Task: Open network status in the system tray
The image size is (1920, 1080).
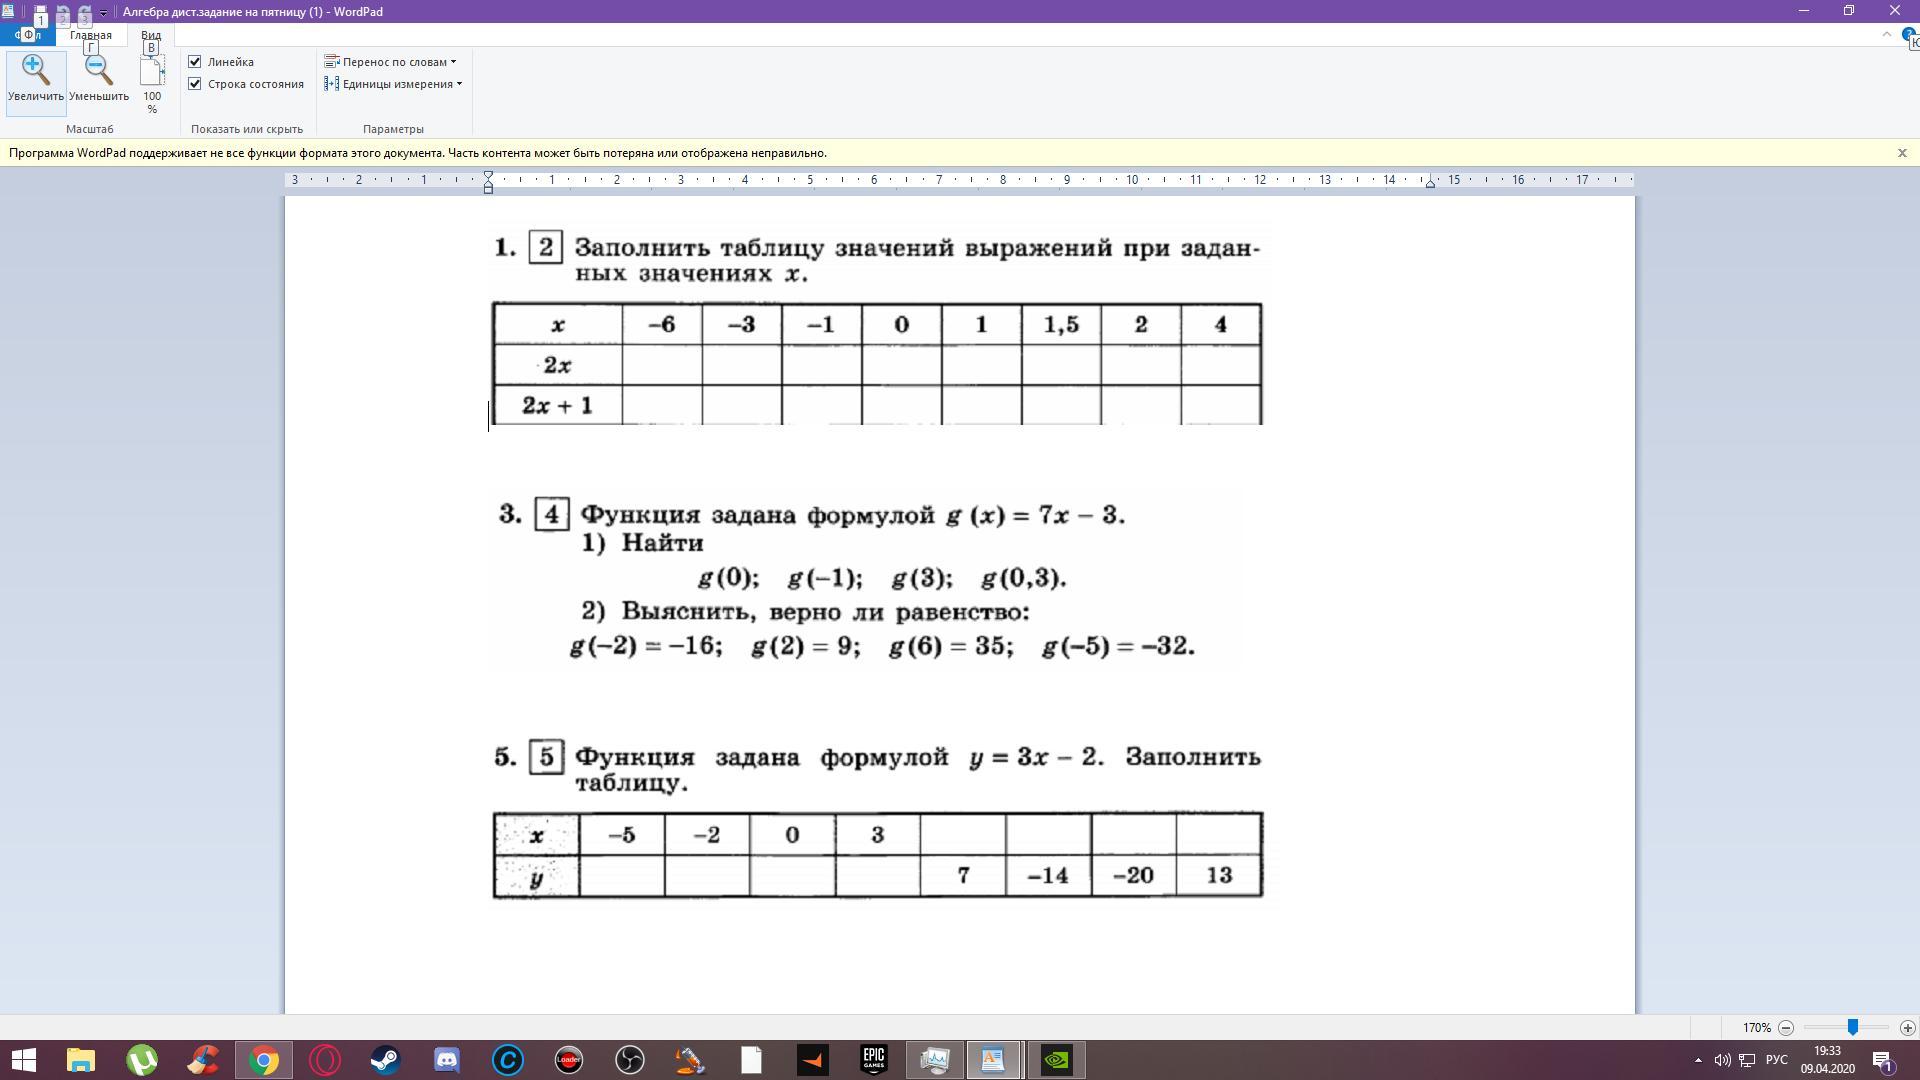Action: 1747,1060
